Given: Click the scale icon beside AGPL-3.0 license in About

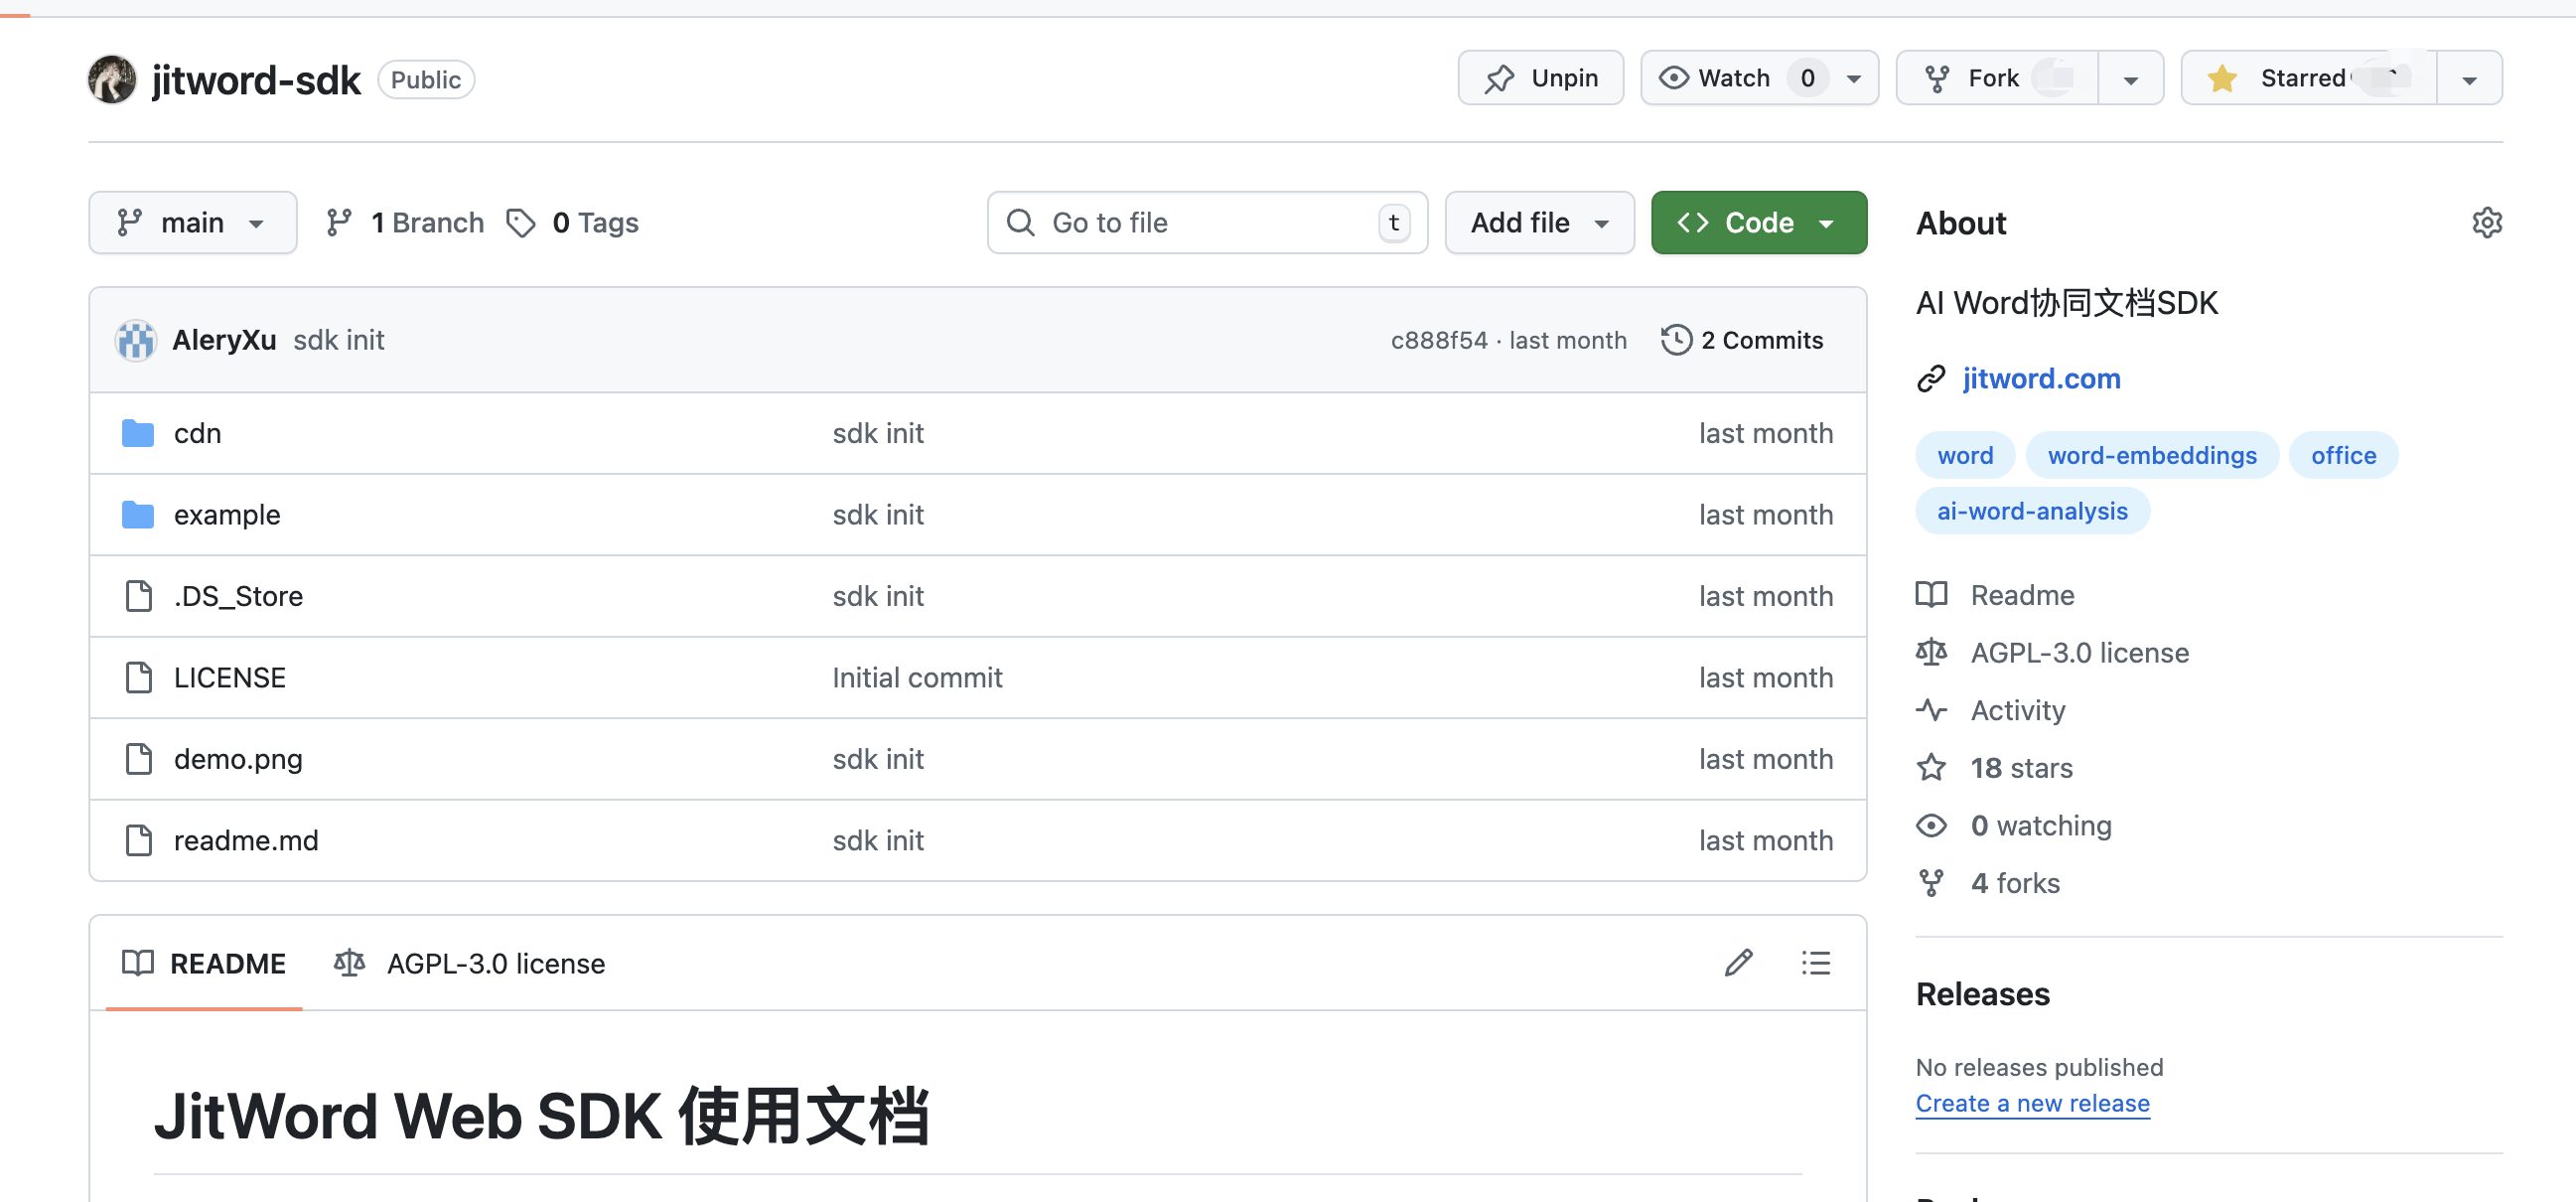Looking at the screenshot, I should point(1931,652).
